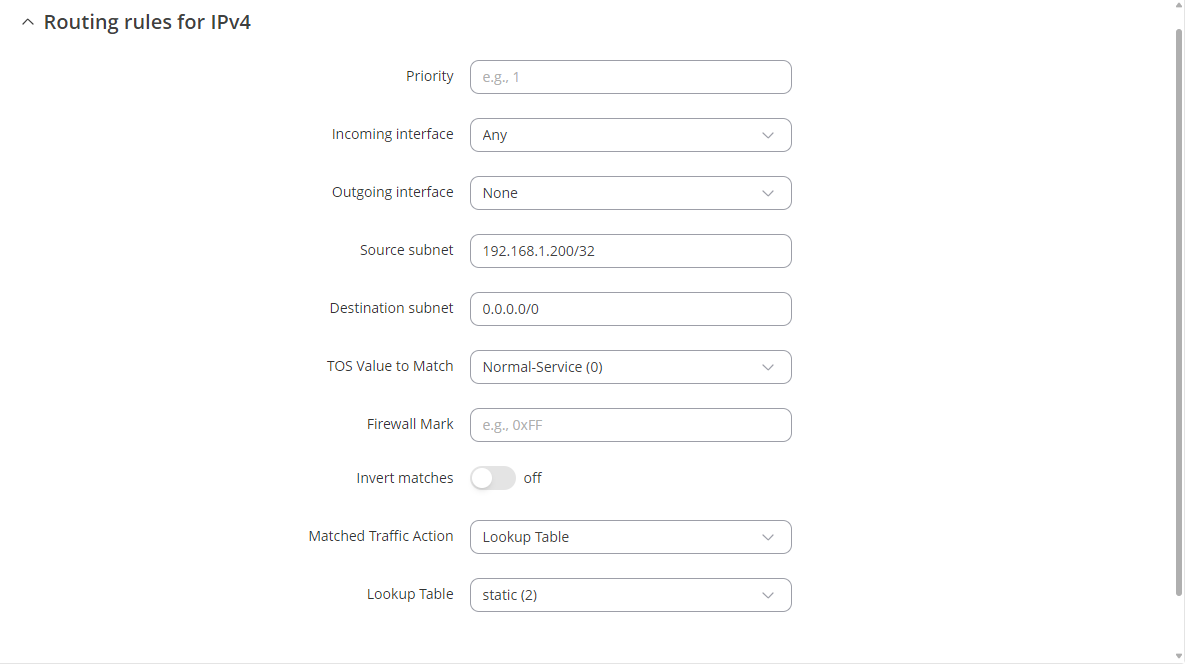Expand the TOS Value to Match dropdown

630,367
